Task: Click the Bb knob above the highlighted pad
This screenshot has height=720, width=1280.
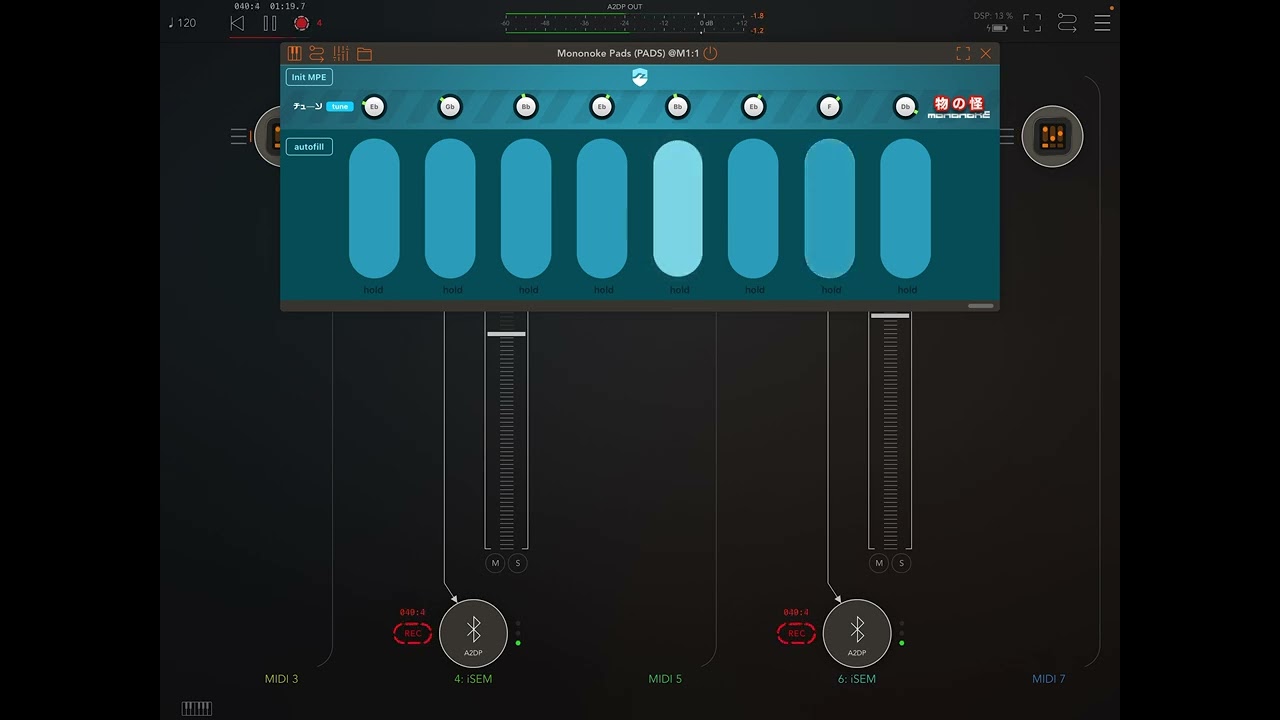Action: [677, 106]
